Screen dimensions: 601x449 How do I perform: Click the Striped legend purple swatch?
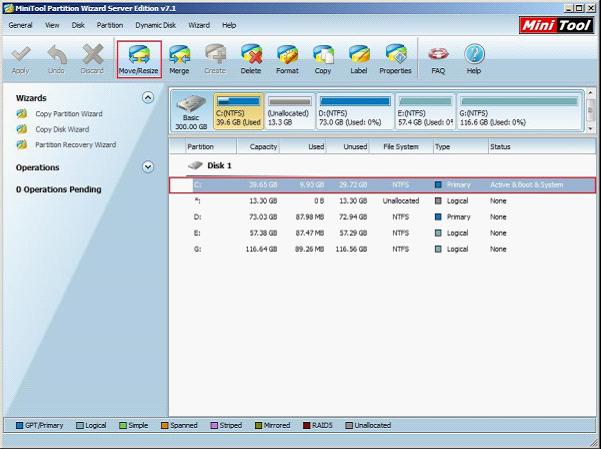[x=214, y=425]
